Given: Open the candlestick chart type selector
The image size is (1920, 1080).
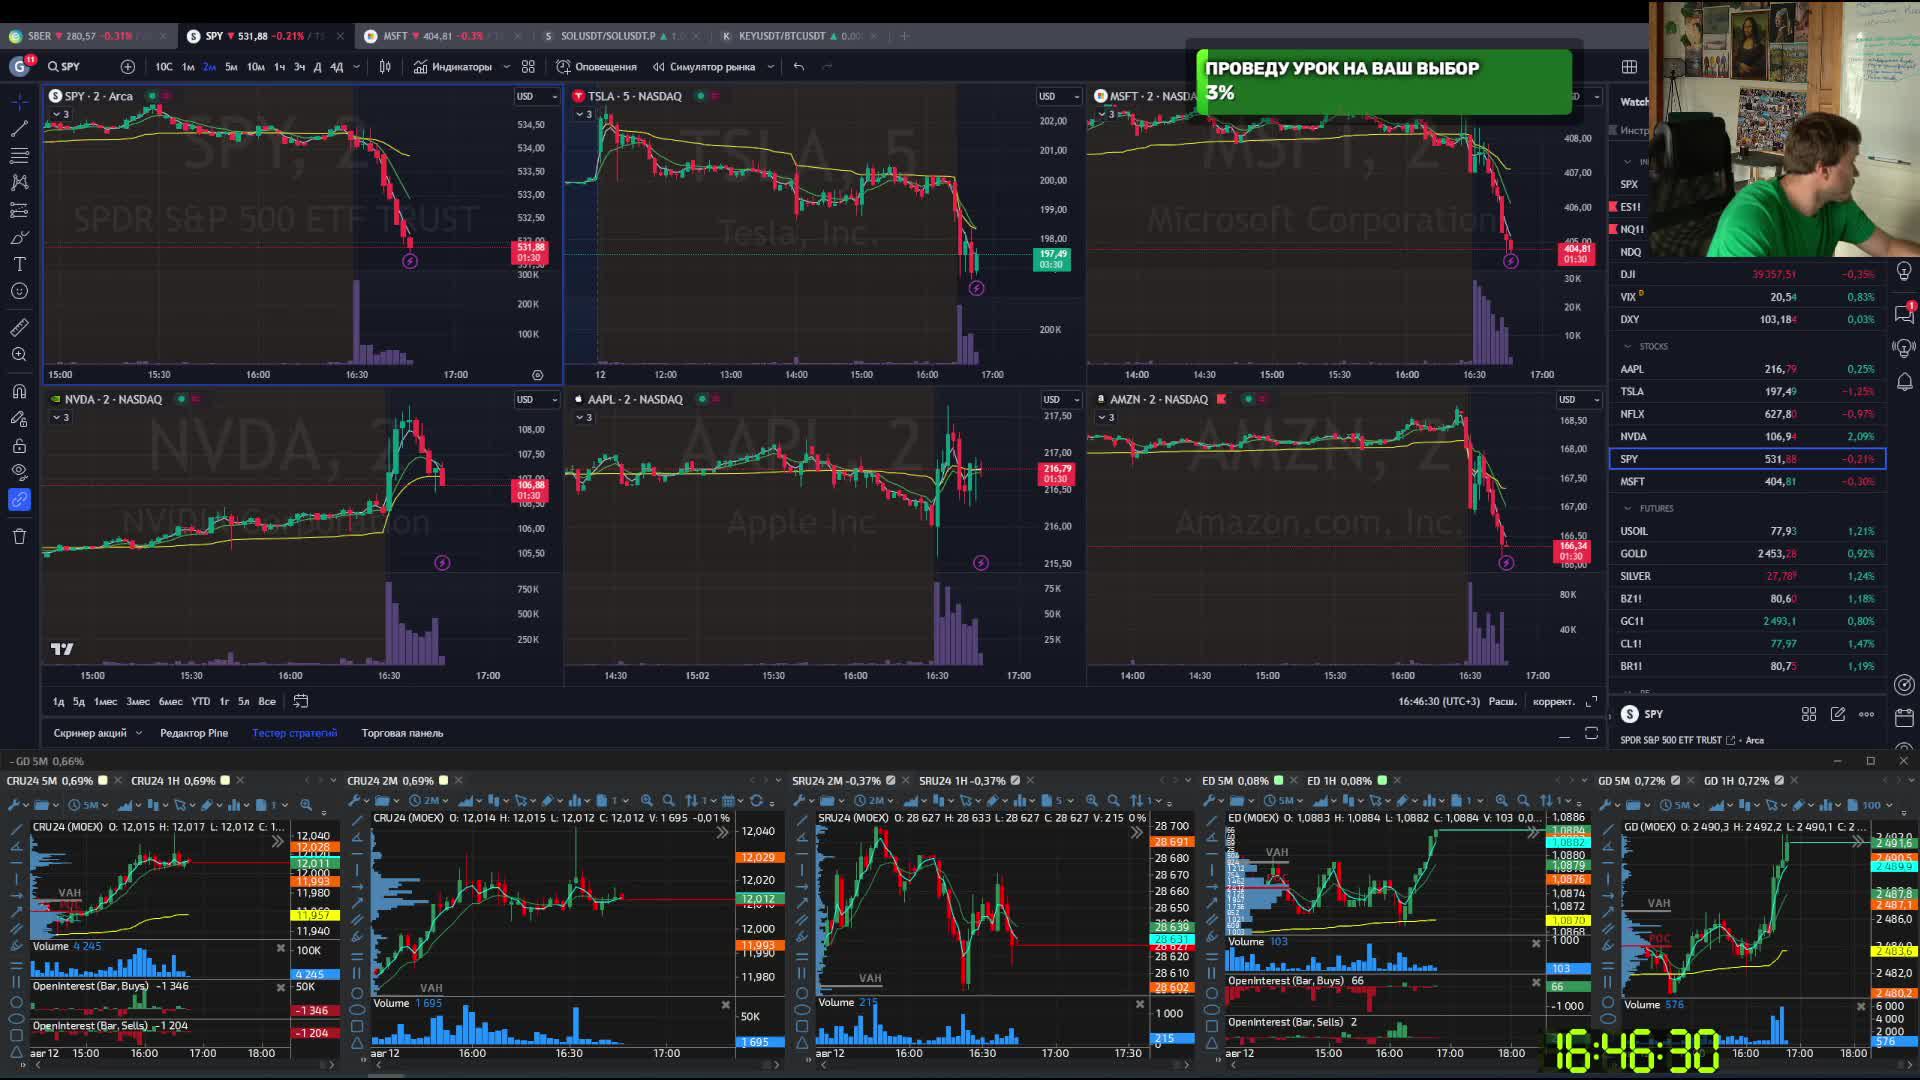Looking at the screenshot, I should tap(385, 67).
